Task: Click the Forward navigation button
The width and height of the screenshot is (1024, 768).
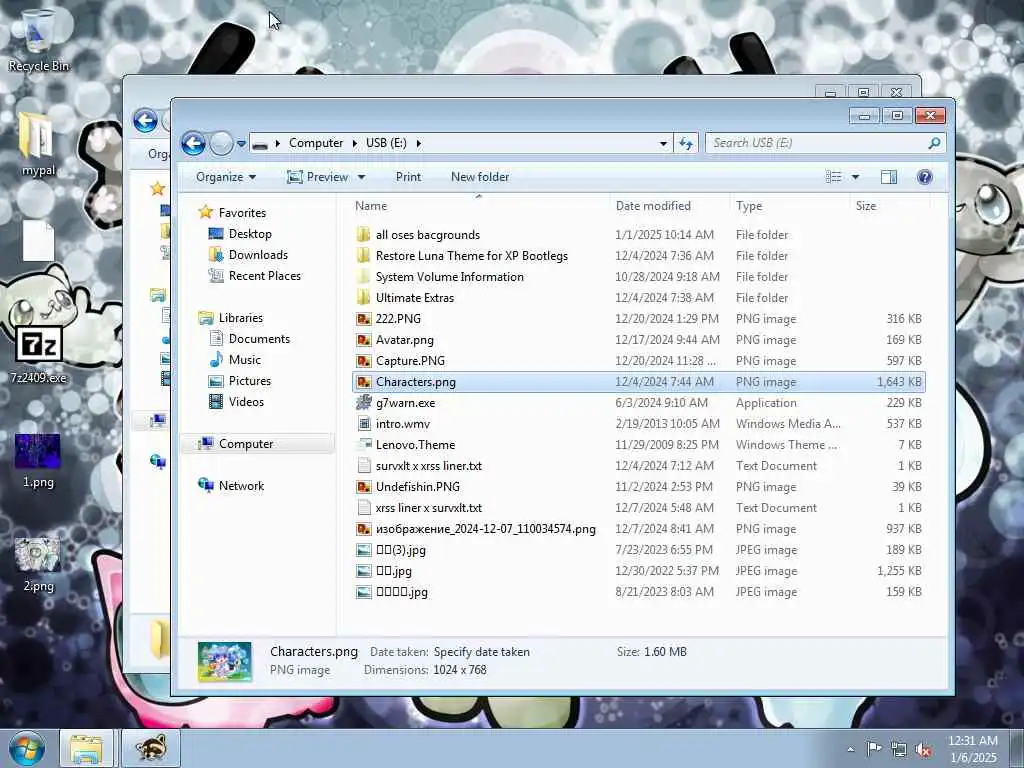Action: [221, 143]
